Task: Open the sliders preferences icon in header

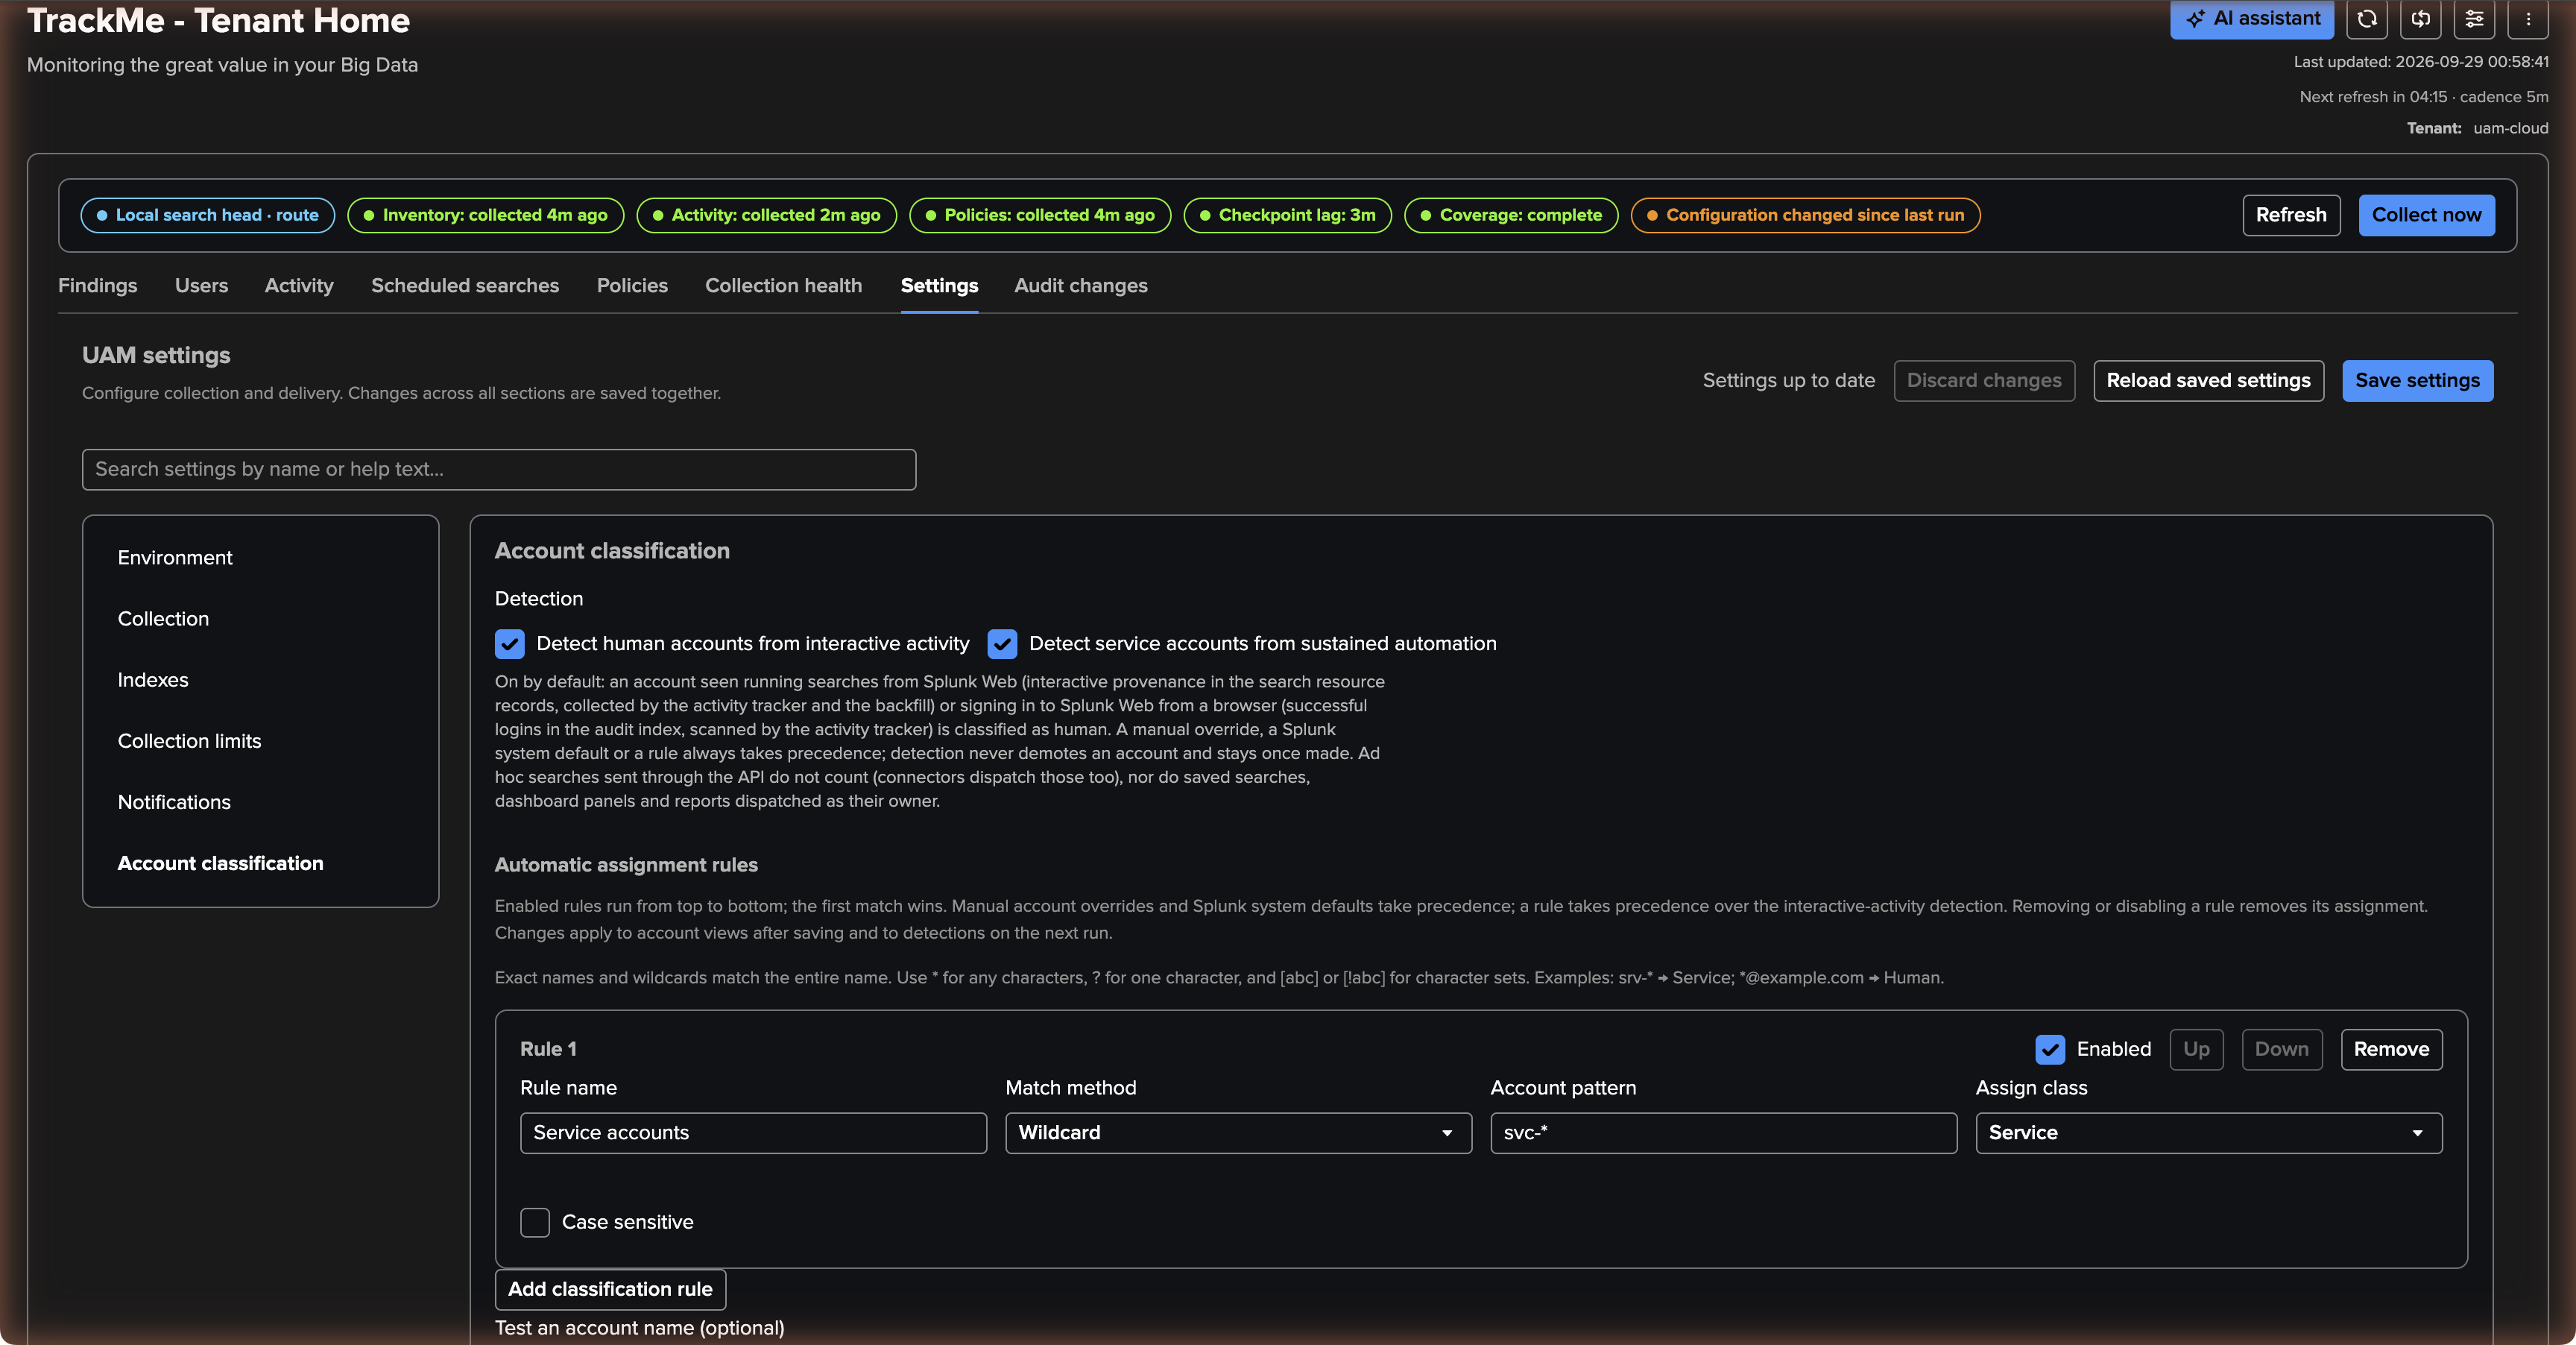Action: (x=2474, y=19)
